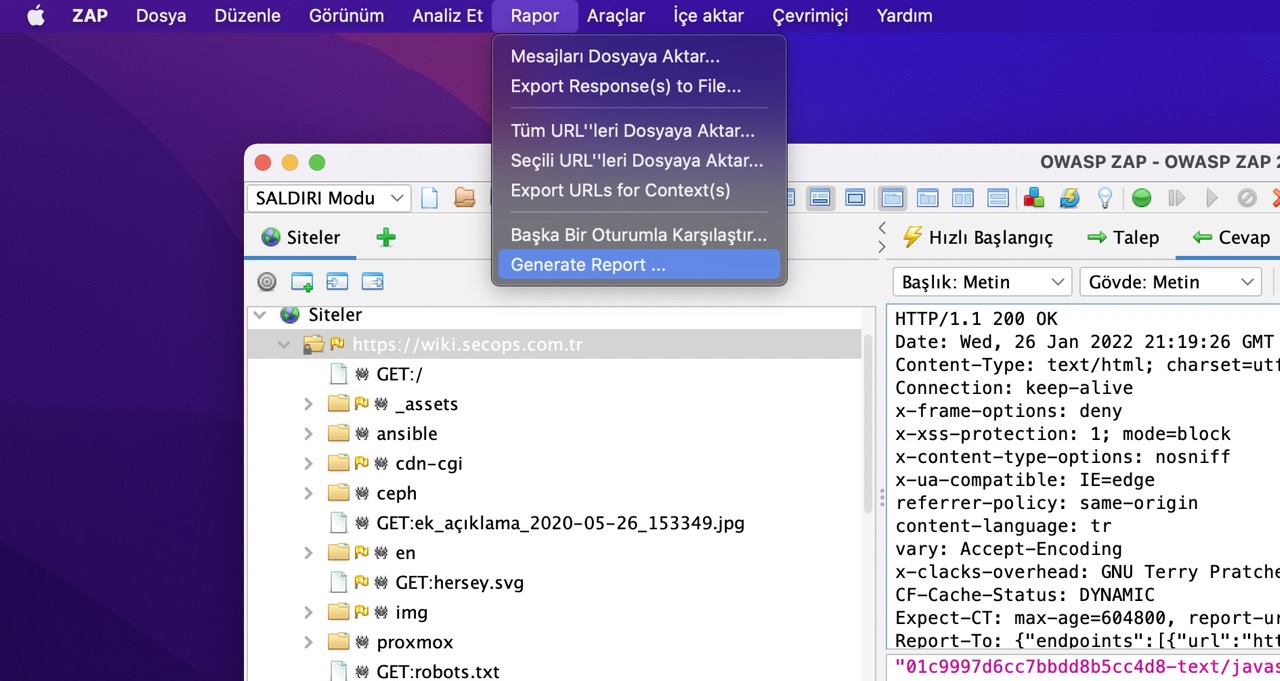Expand the ceph folder
This screenshot has height=681, width=1280.
click(x=309, y=493)
